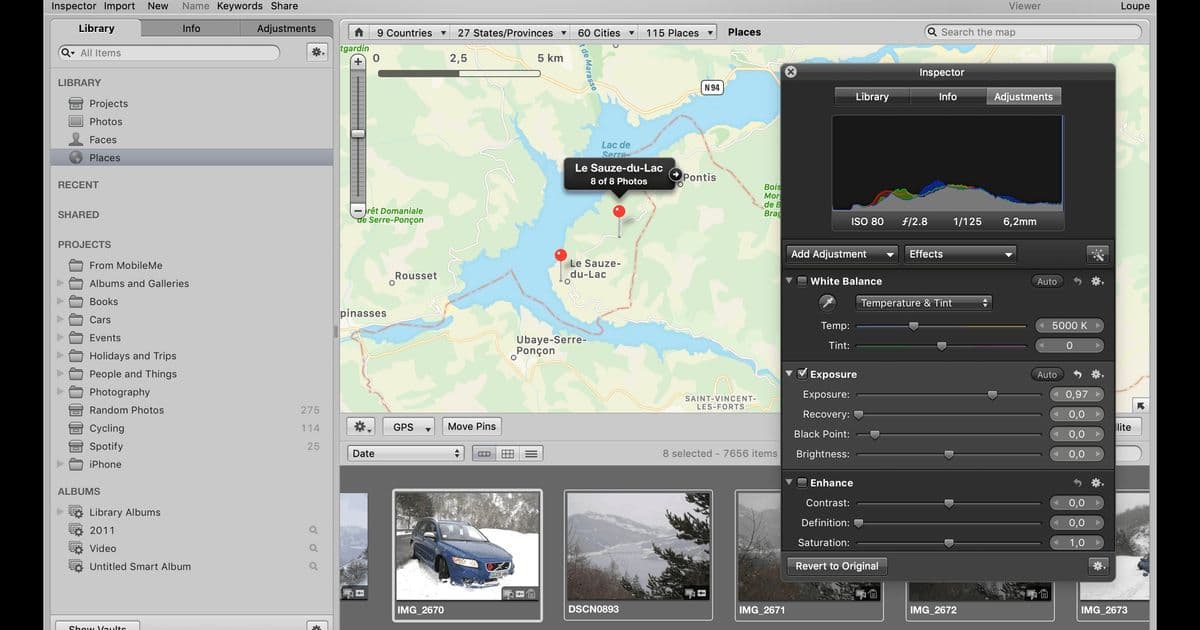1200x630 pixels.
Task: Toggle the Enhance adjustment checkbox
Action: 802,482
